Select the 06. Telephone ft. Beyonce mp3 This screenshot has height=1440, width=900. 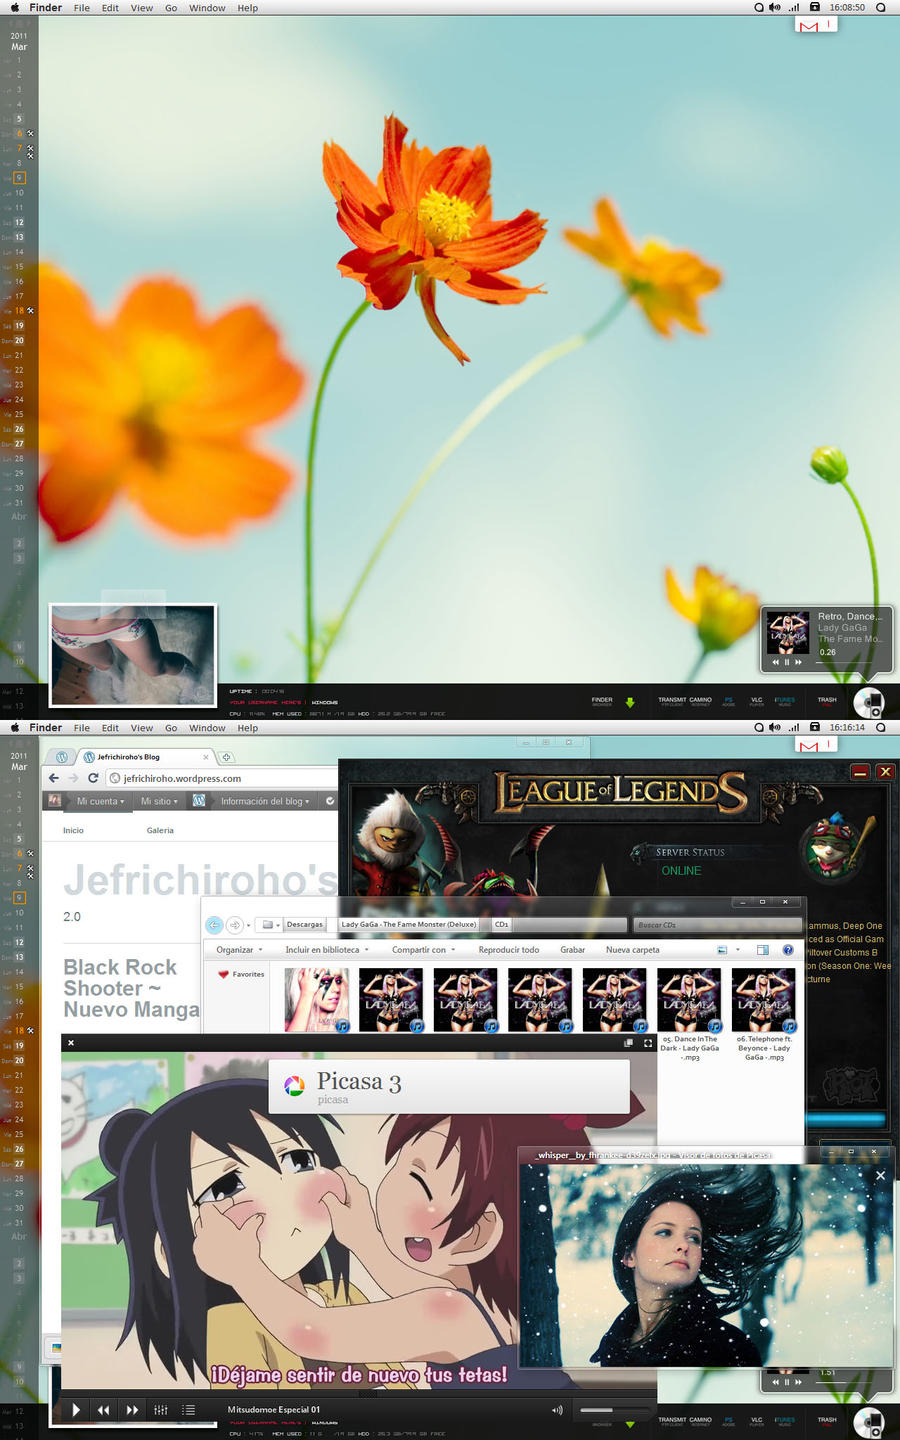tap(764, 1013)
